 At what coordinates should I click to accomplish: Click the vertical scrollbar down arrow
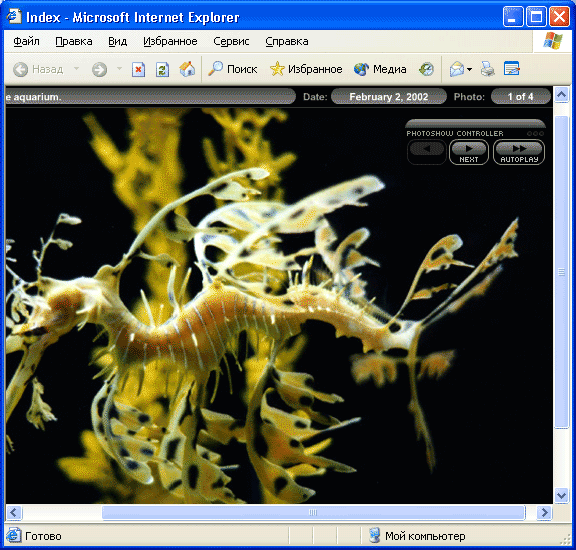pos(561,495)
